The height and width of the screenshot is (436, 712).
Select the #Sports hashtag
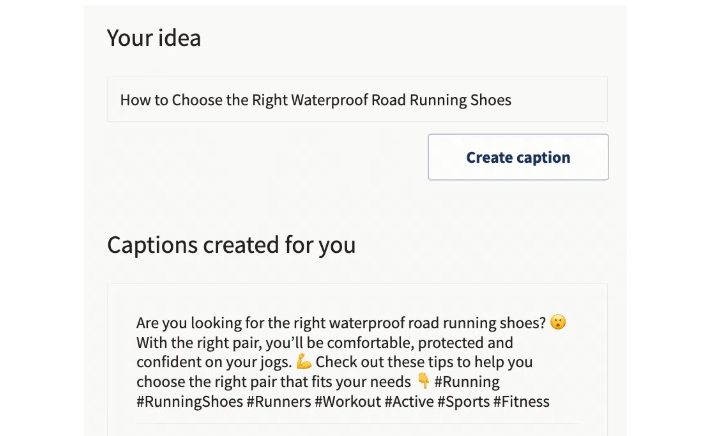tap(469, 402)
